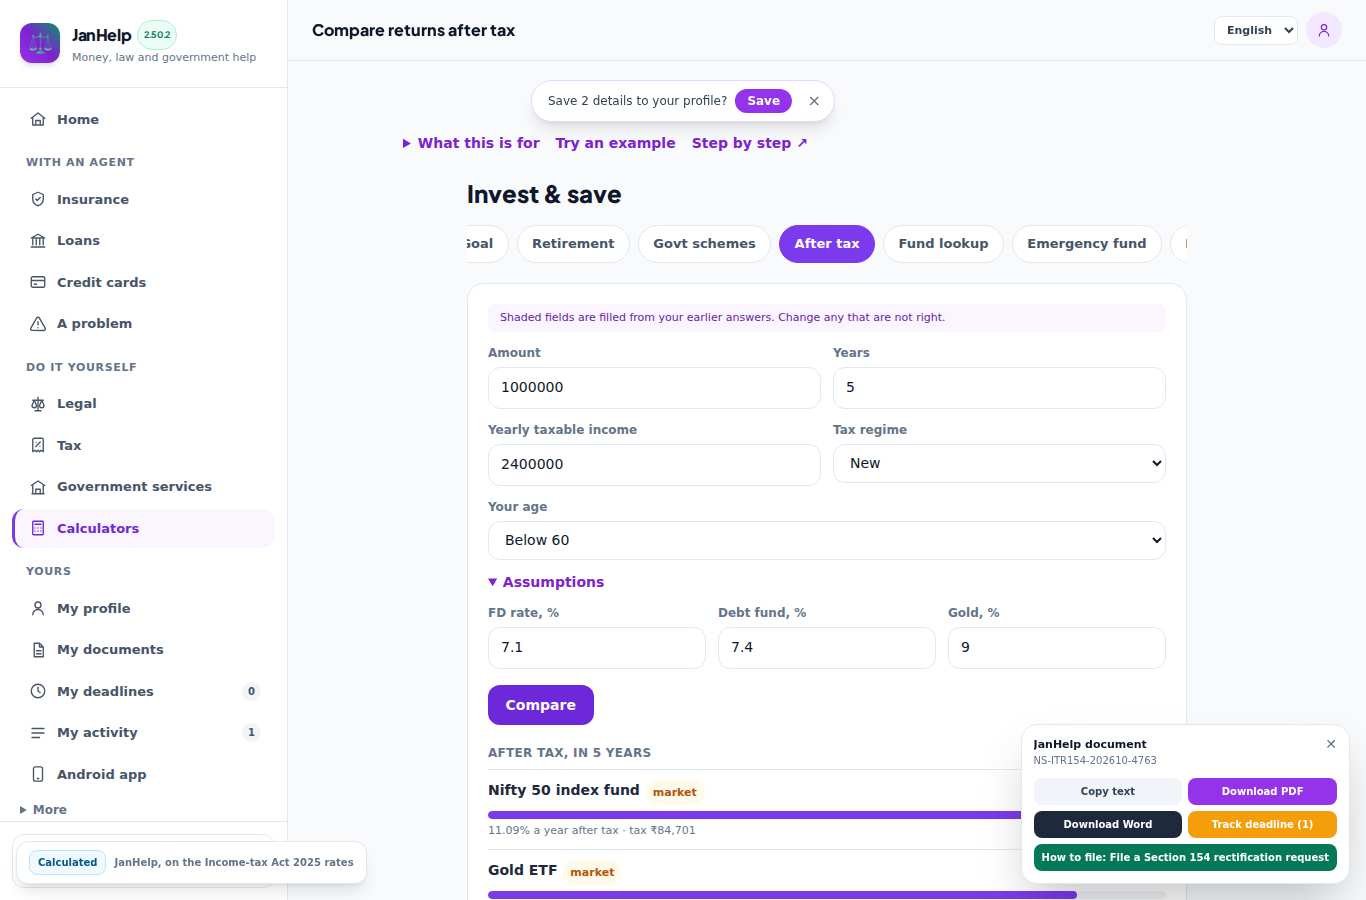Viewport: 1366px width, 900px height.
Task: Click the Nifty 50 result bar
Action: click(754, 815)
